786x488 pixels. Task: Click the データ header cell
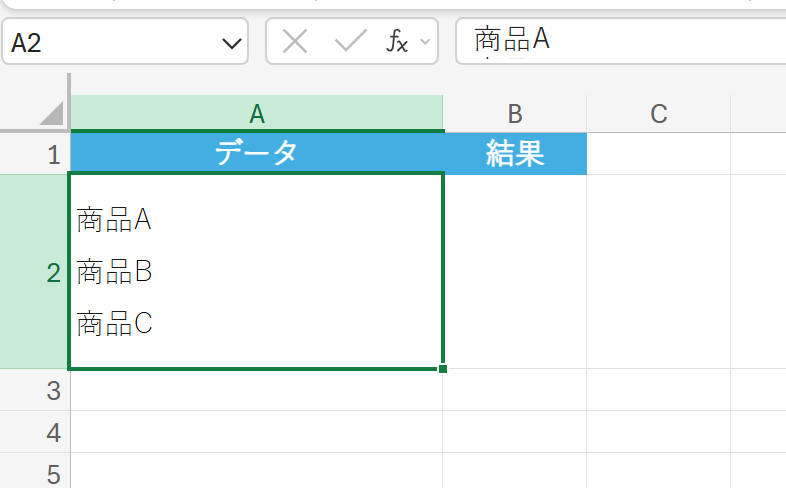(257, 154)
